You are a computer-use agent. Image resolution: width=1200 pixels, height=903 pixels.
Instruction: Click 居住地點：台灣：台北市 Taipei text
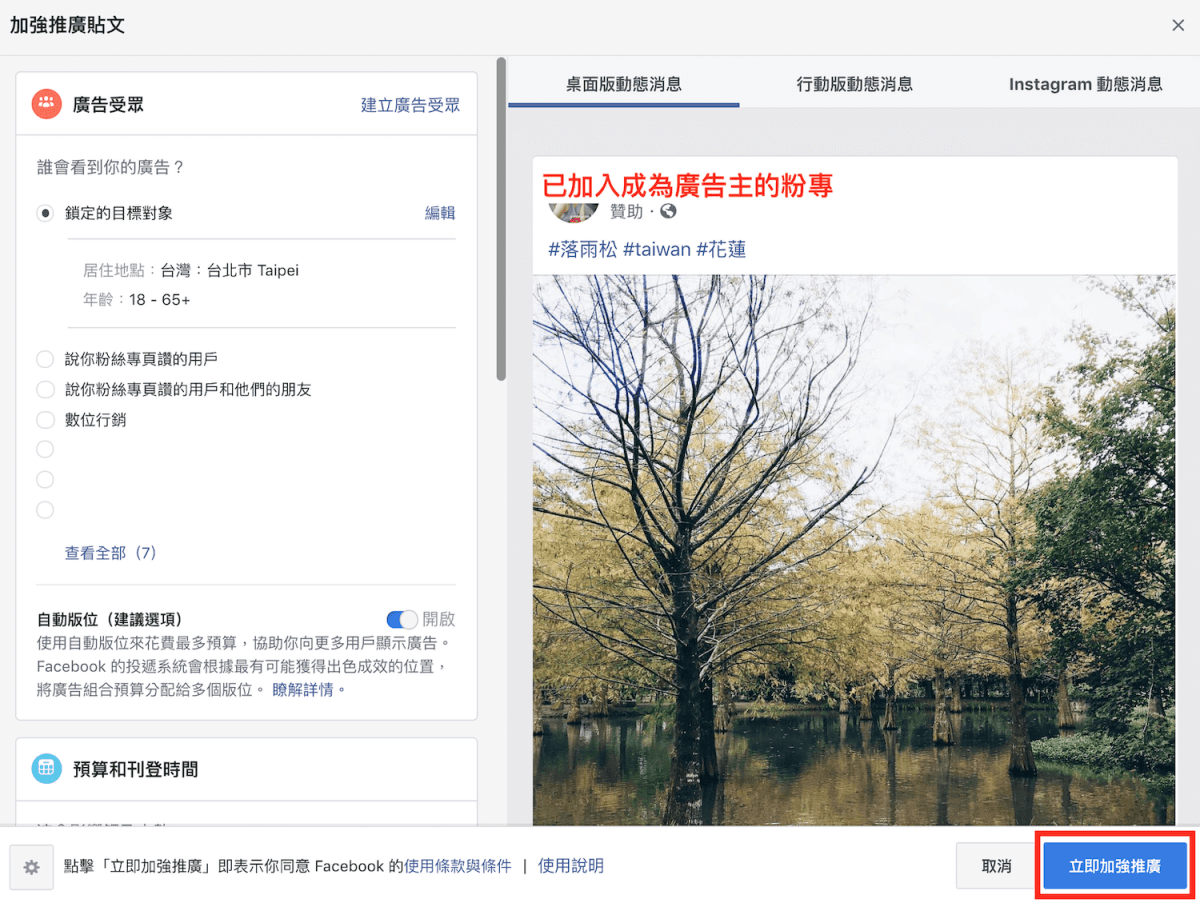pos(191,270)
